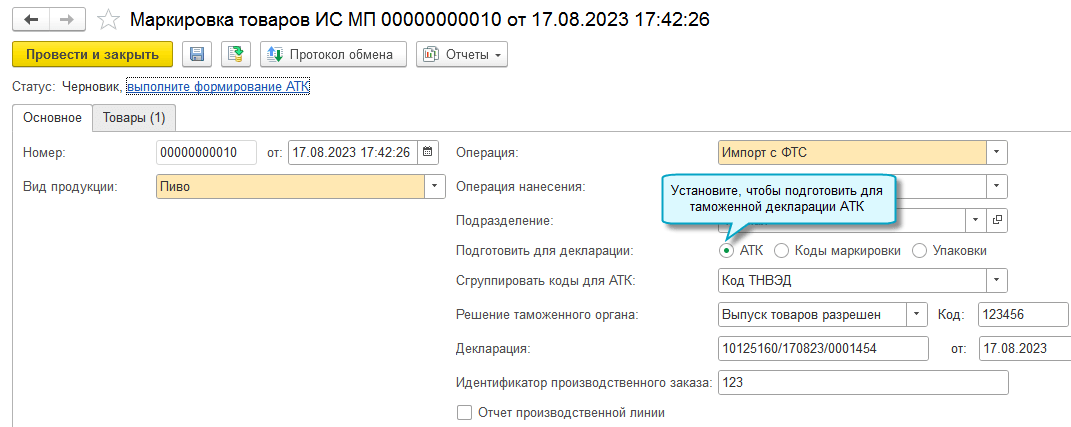This screenshot has height=427, width=1071.
Task: Add document to favorites with star icon
Action: click(x=107, y=20)
